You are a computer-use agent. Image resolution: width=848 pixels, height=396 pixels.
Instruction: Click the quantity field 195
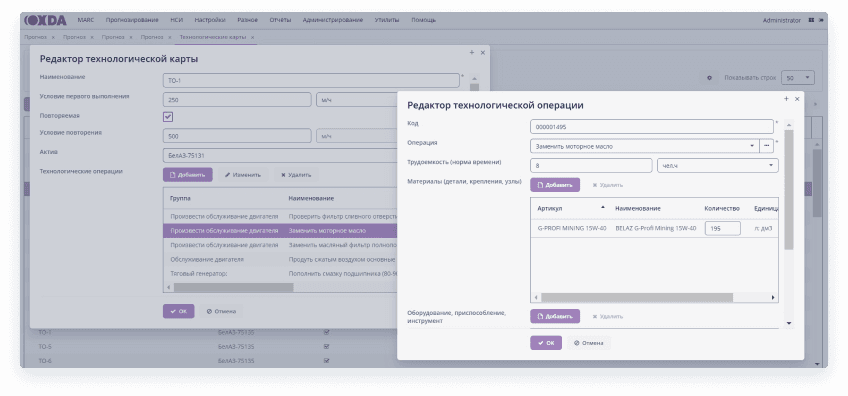(723, 228)
